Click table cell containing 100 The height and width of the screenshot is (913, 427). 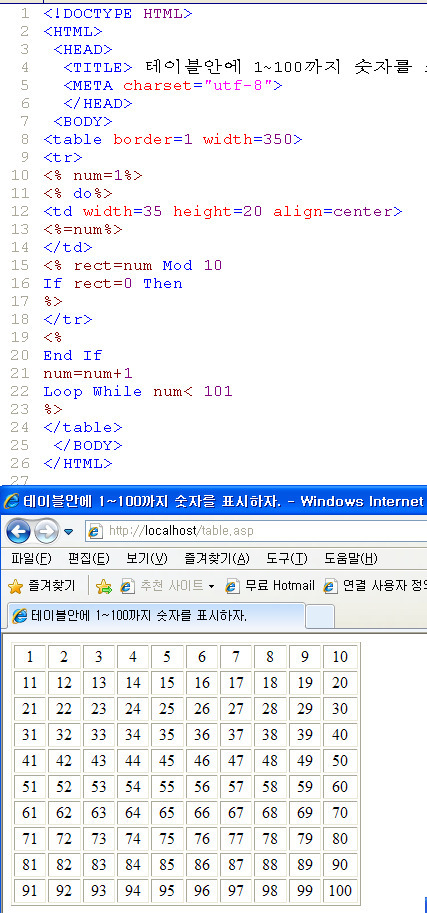[340, 890]
